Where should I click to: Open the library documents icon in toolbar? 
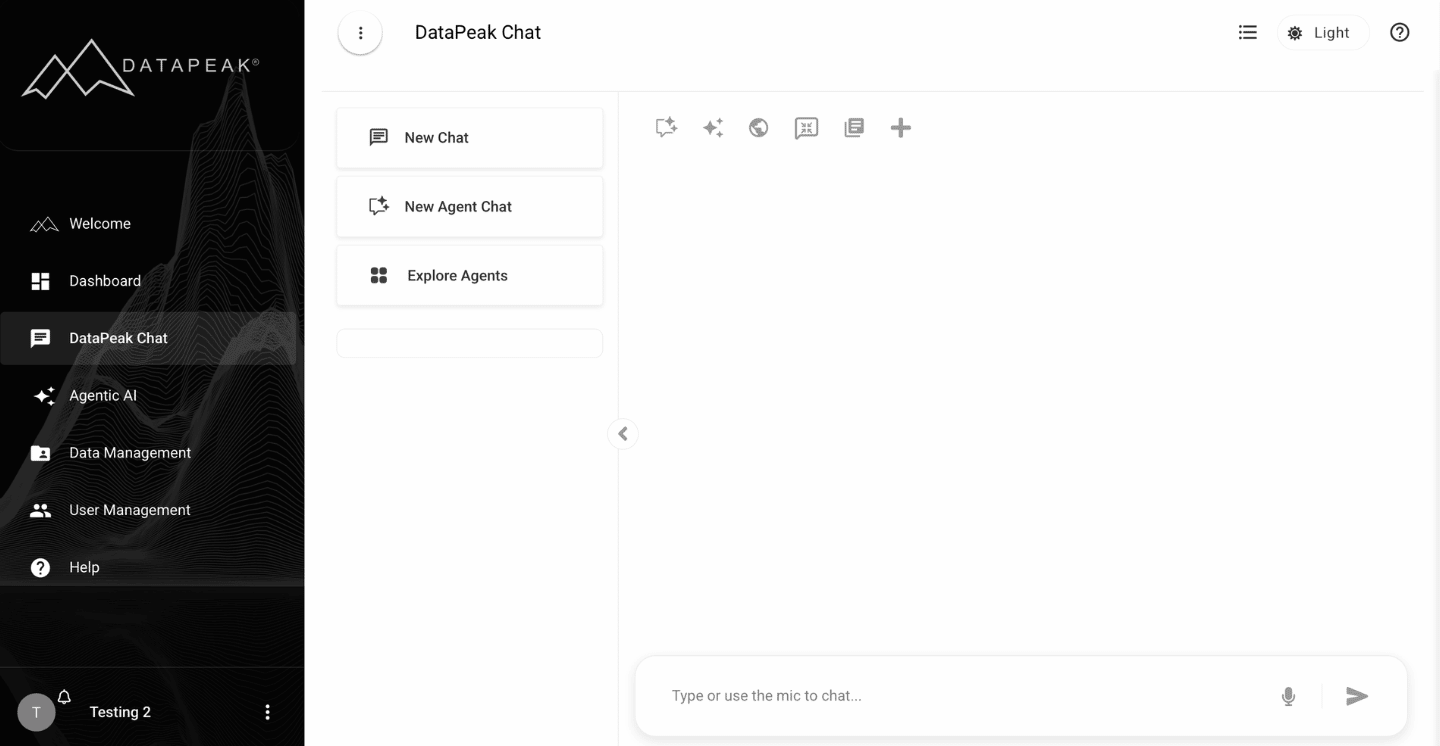coord(854,127)
